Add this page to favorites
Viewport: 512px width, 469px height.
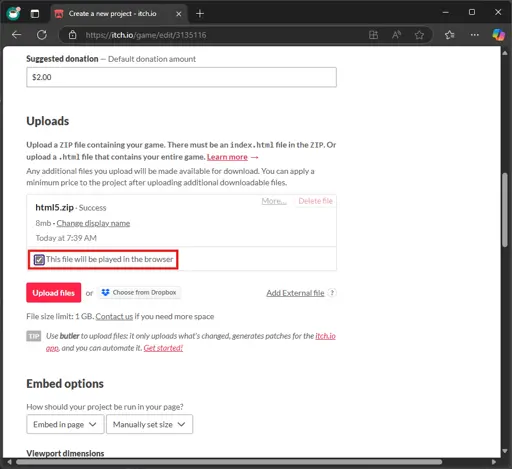coord(419,35)
